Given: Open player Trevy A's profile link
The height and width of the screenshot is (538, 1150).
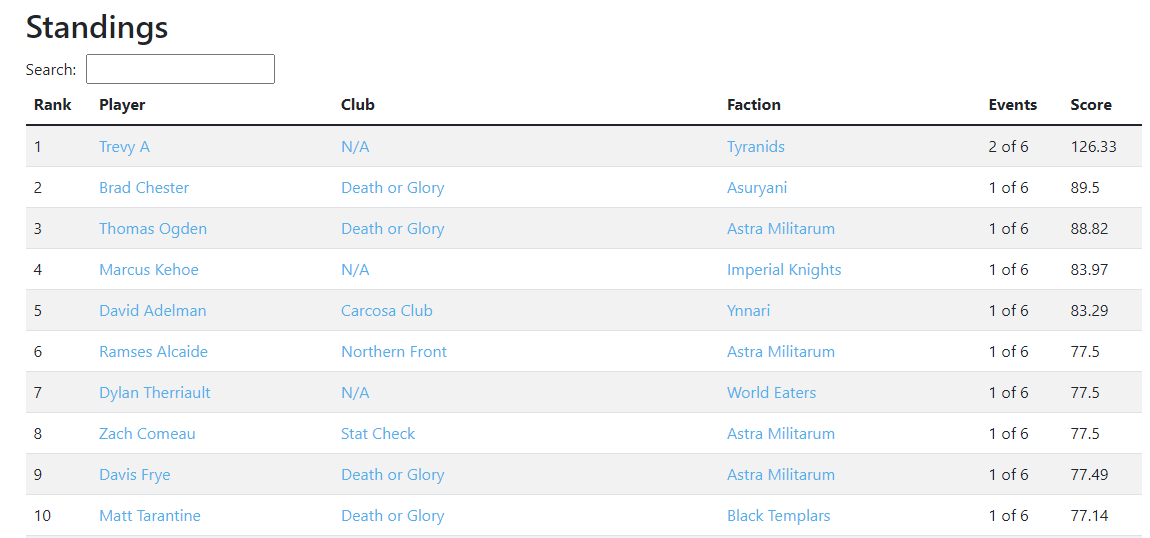Looking at the screenshot, I should [124, 147].
